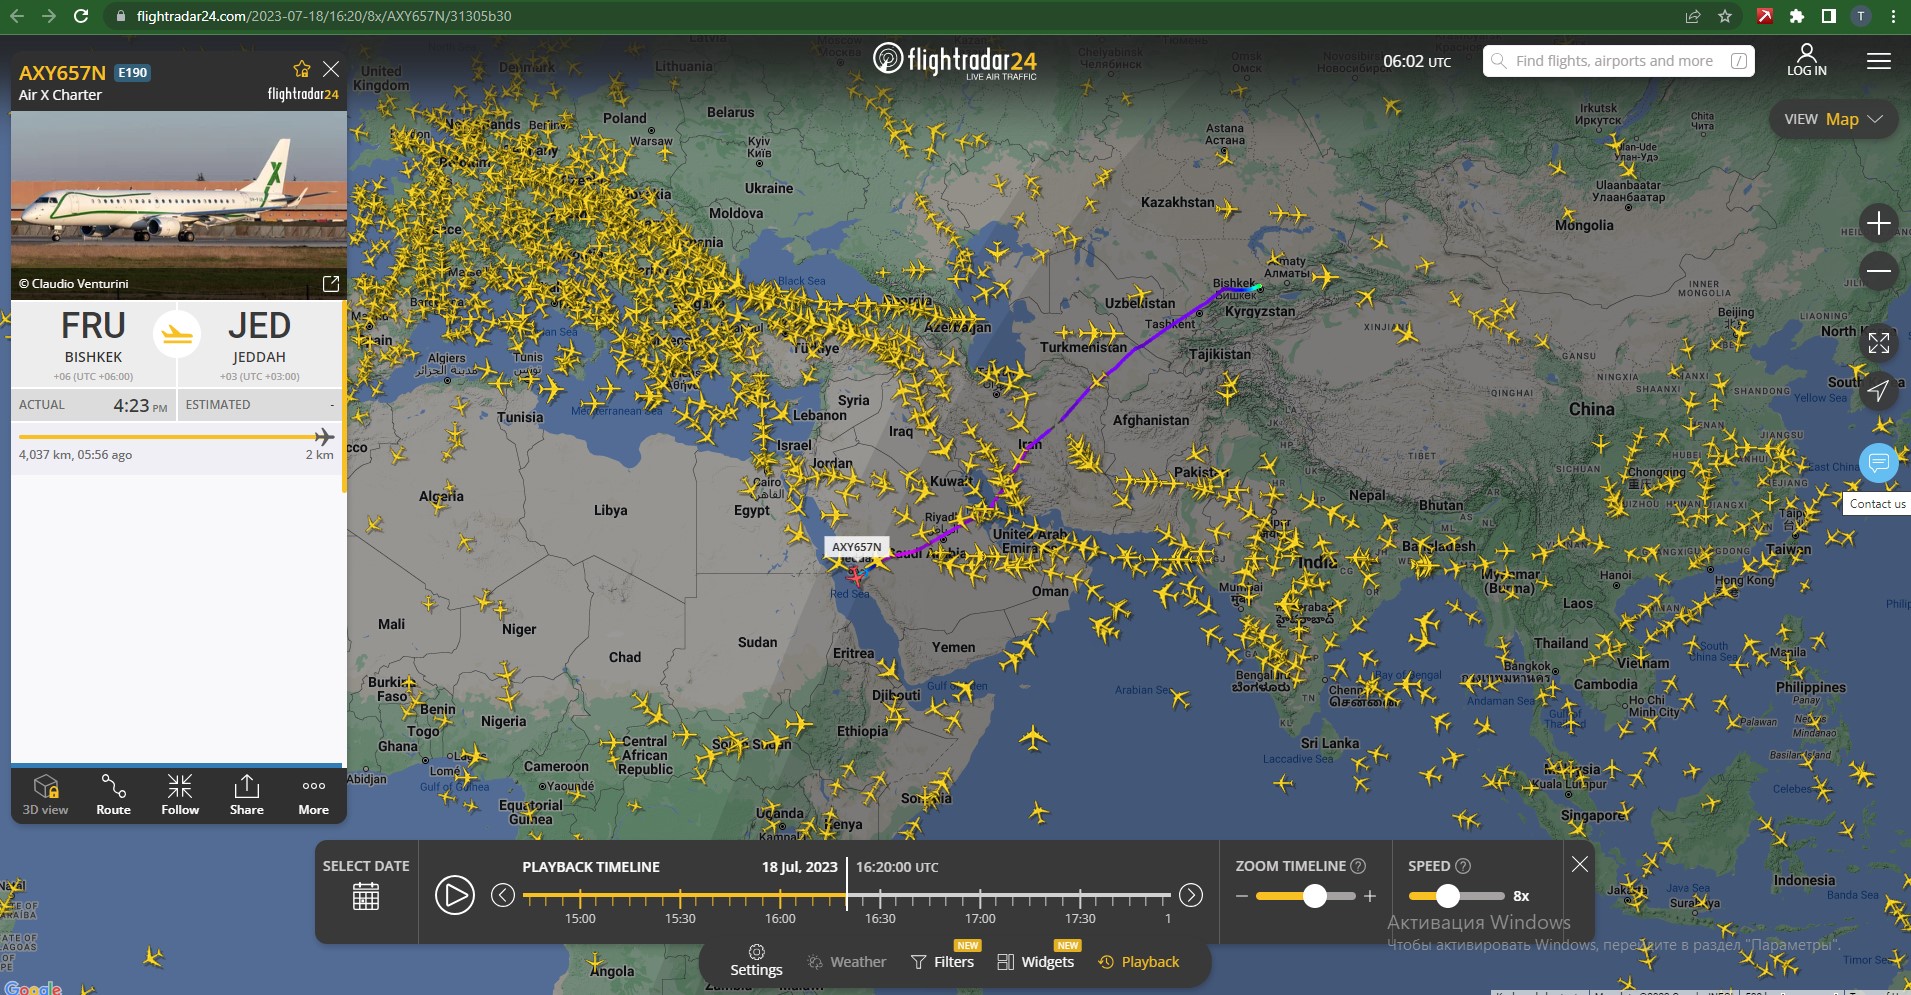The width and height of the screenshot is (1911, 995).
Task: Toggle fullscreen map view
Action: coord(1879,343)
